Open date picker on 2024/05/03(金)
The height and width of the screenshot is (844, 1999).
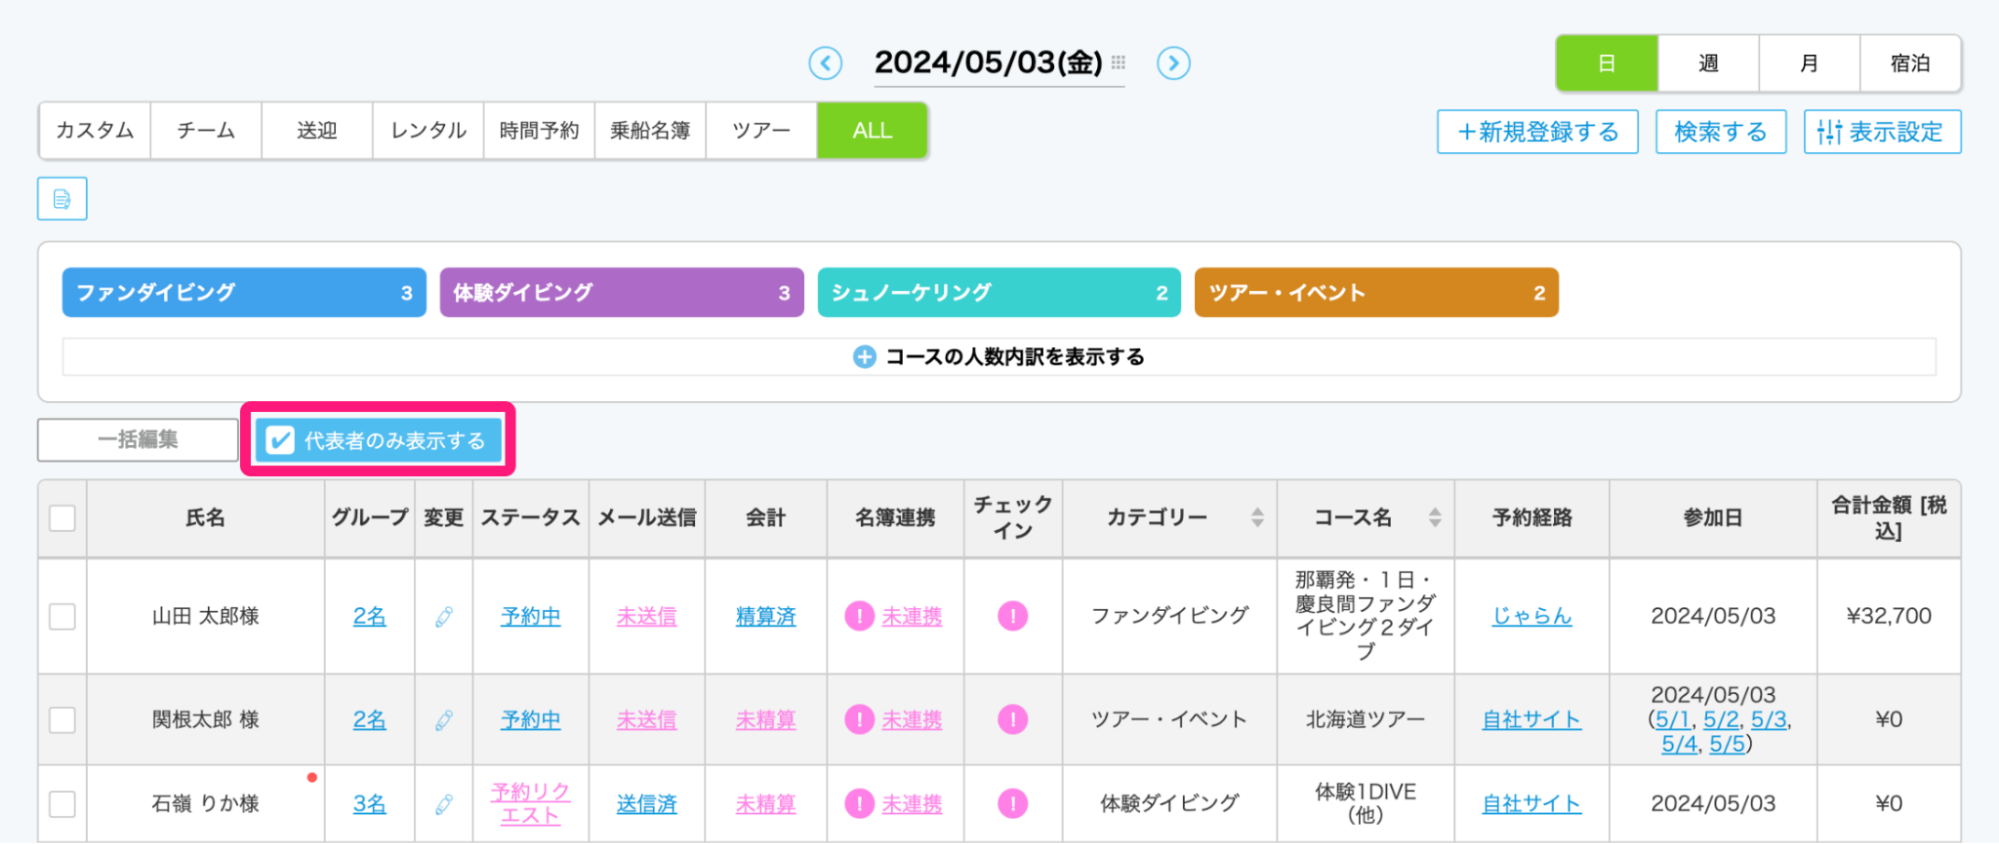(x=988, y=63)
